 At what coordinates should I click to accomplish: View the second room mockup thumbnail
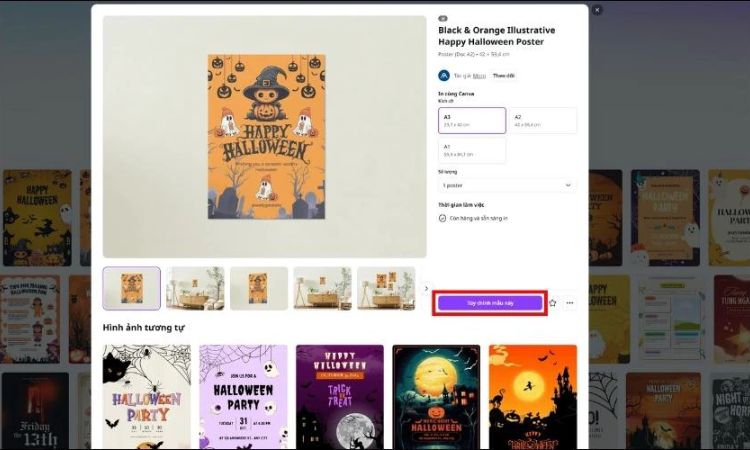(x=195, y=288)
